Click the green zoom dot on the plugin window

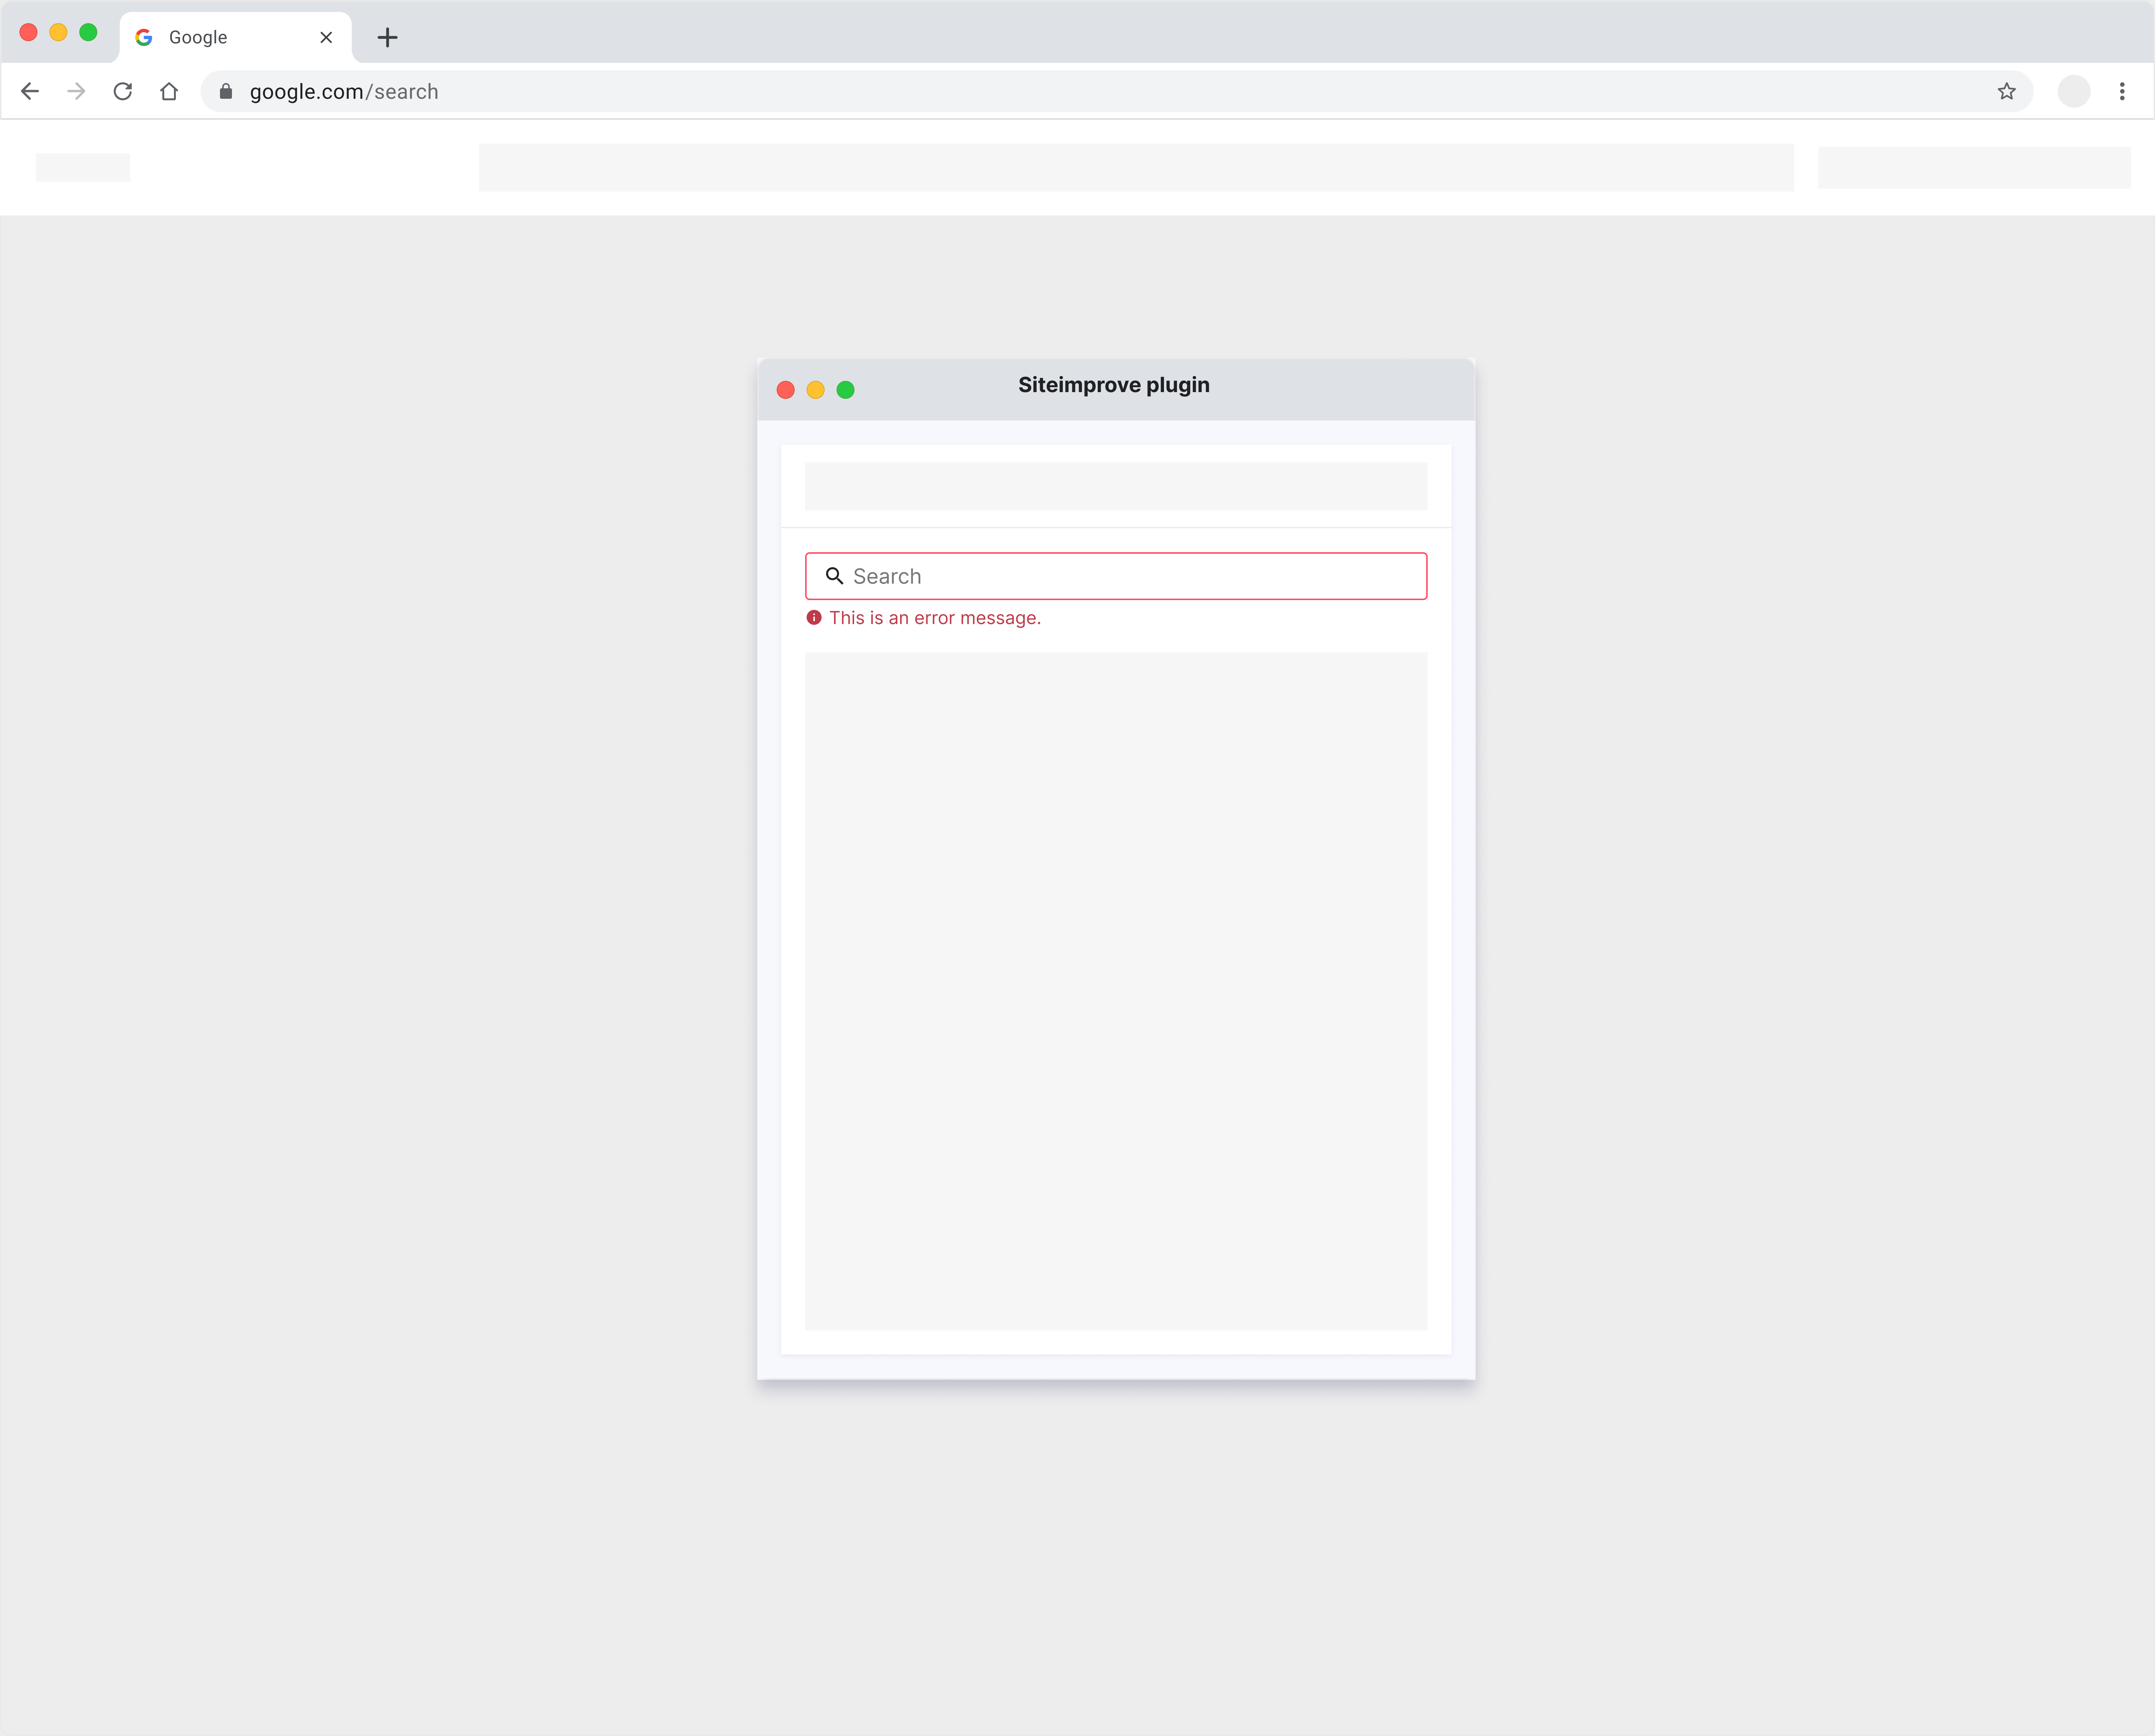coord(845,390)
